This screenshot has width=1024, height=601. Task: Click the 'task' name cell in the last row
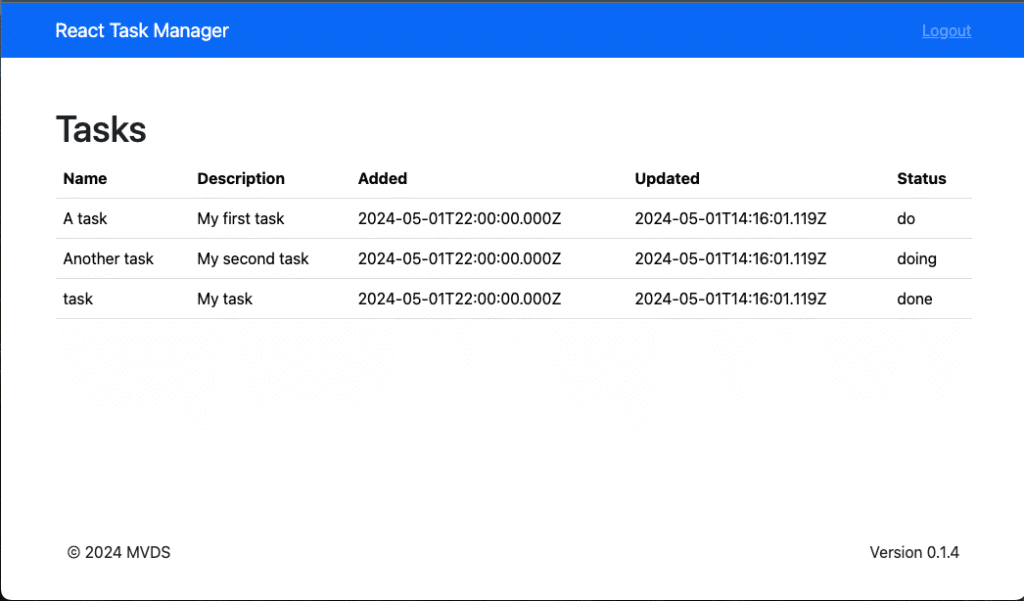(x=78, y=299)
